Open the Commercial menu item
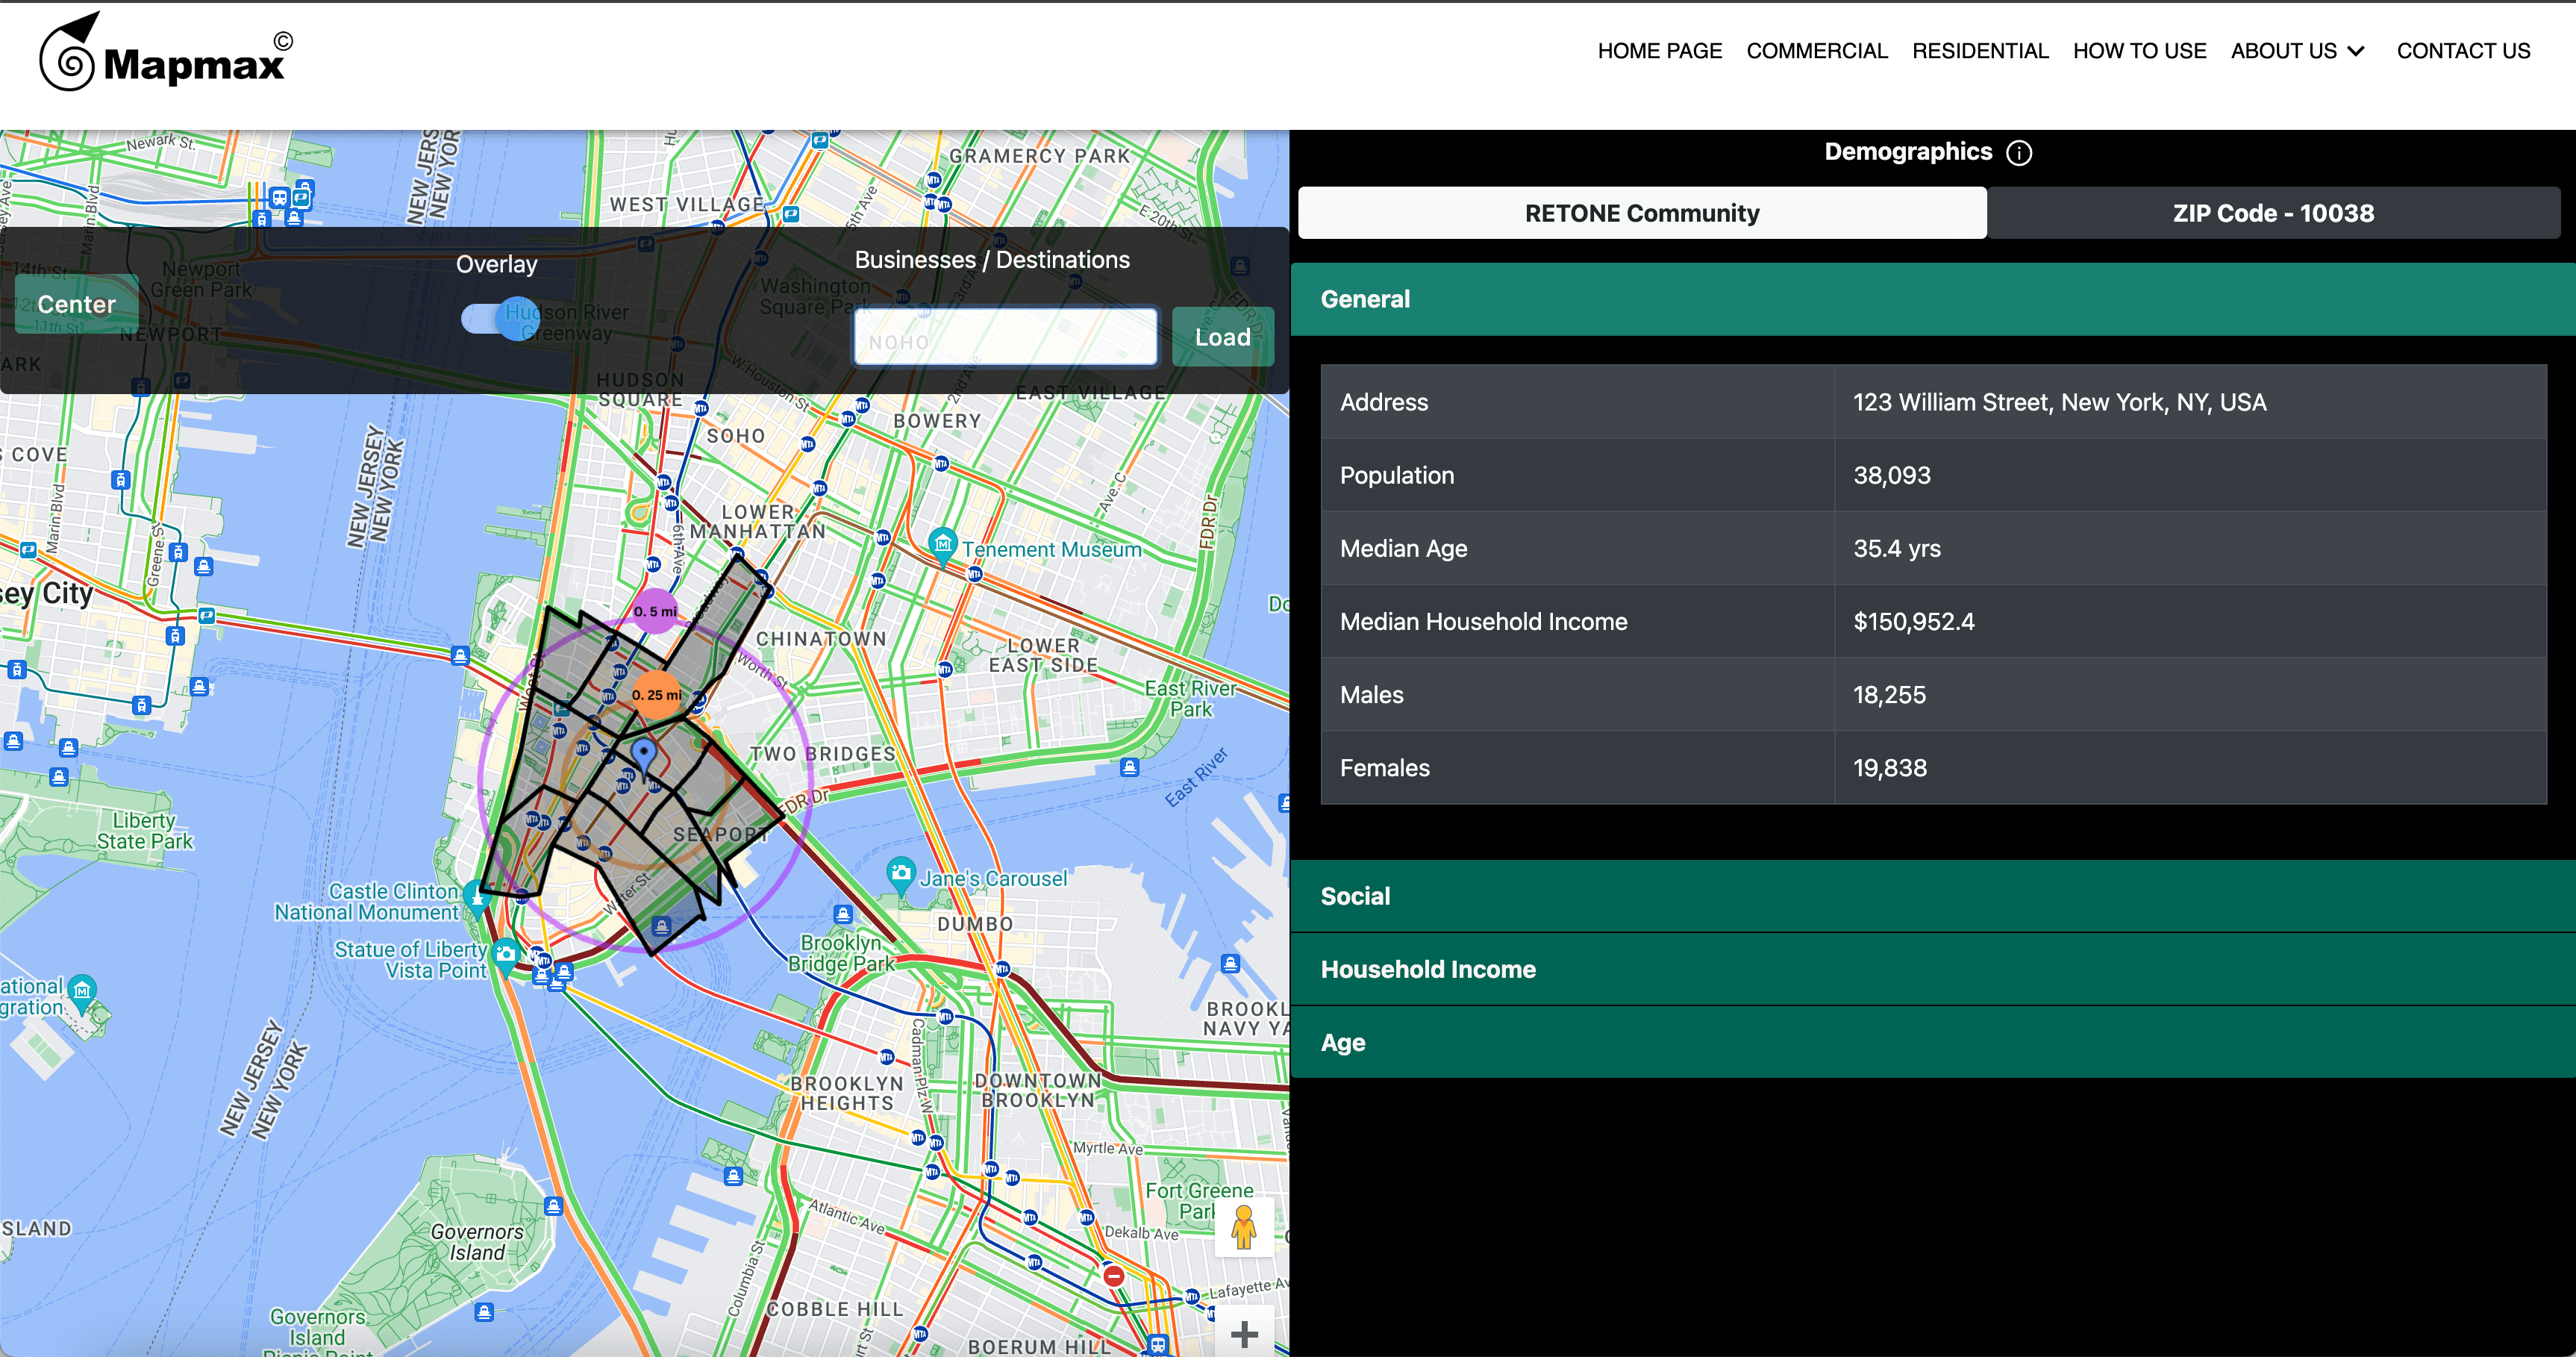 [x=1816, y=51]
